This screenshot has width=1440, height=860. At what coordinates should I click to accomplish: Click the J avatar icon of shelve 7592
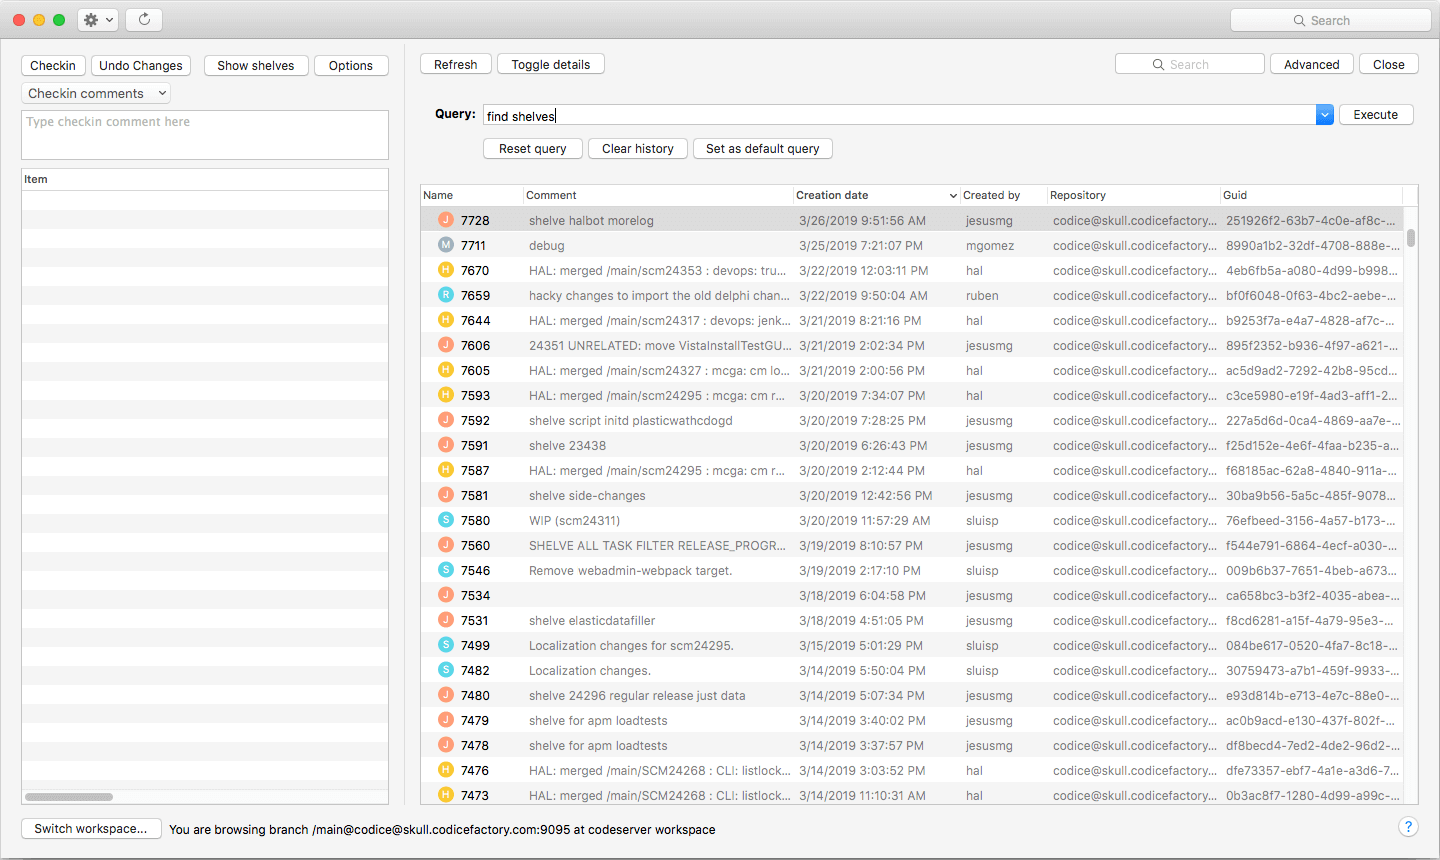pyautogui.click(x=446, y=420)
